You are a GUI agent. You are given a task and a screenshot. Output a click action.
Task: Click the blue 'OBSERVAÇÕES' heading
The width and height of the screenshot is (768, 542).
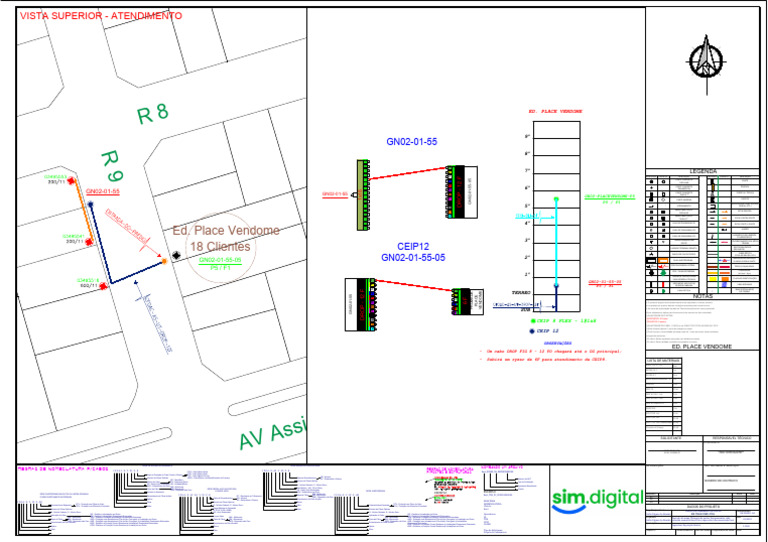tap(558, 343)
